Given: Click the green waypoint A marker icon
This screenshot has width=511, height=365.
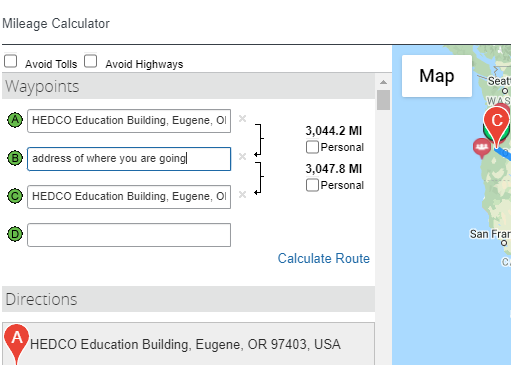Looking at the screenshot, I should (x=15, y=120).
